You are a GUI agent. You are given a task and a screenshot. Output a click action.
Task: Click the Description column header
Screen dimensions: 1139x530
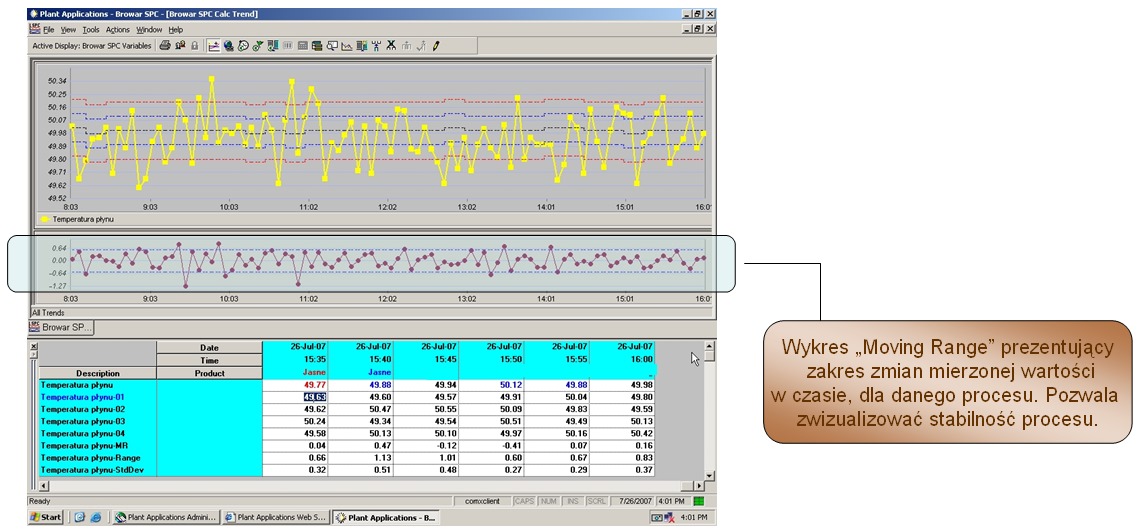98,373
